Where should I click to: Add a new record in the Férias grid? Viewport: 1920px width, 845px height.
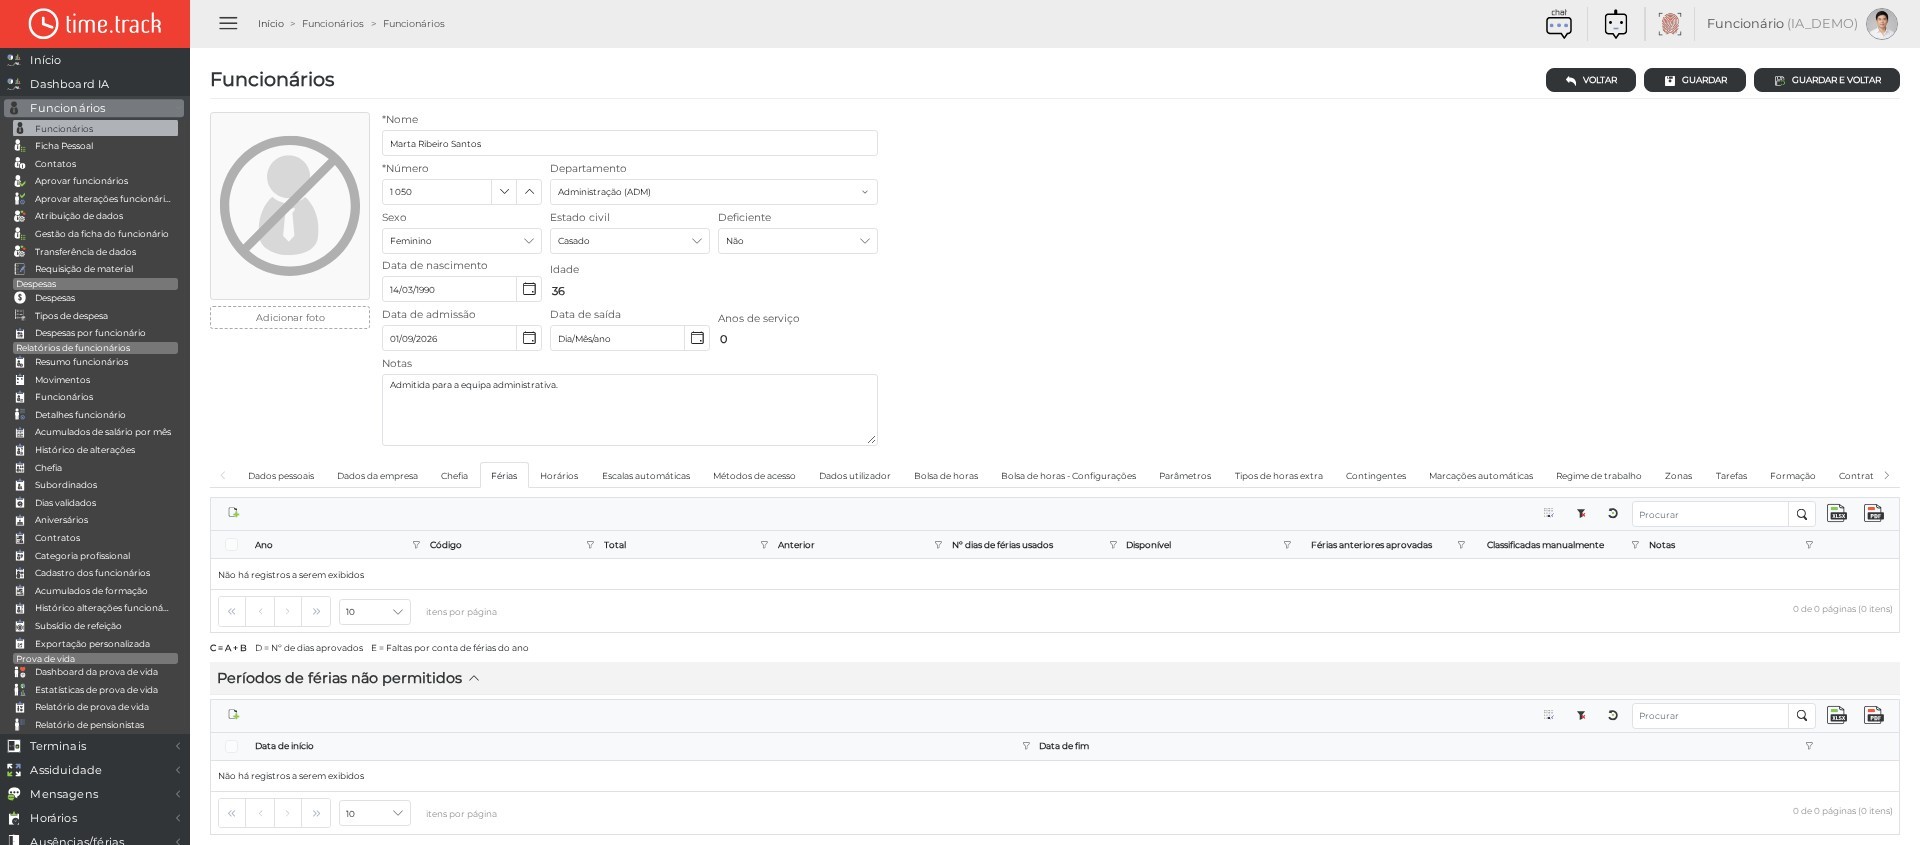click(234, 513)
